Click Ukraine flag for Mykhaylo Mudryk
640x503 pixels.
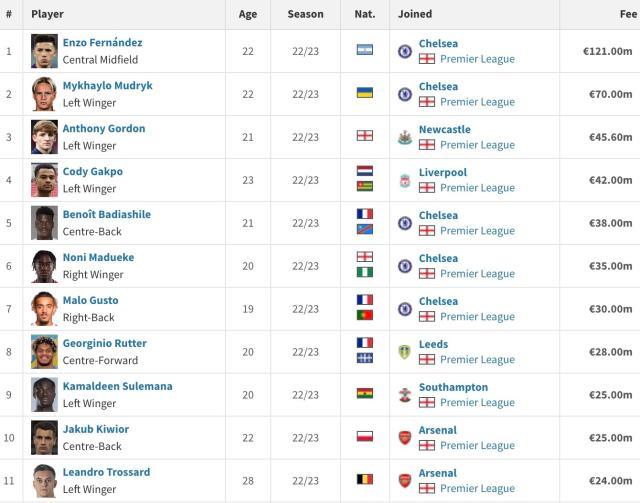[365, 94]
